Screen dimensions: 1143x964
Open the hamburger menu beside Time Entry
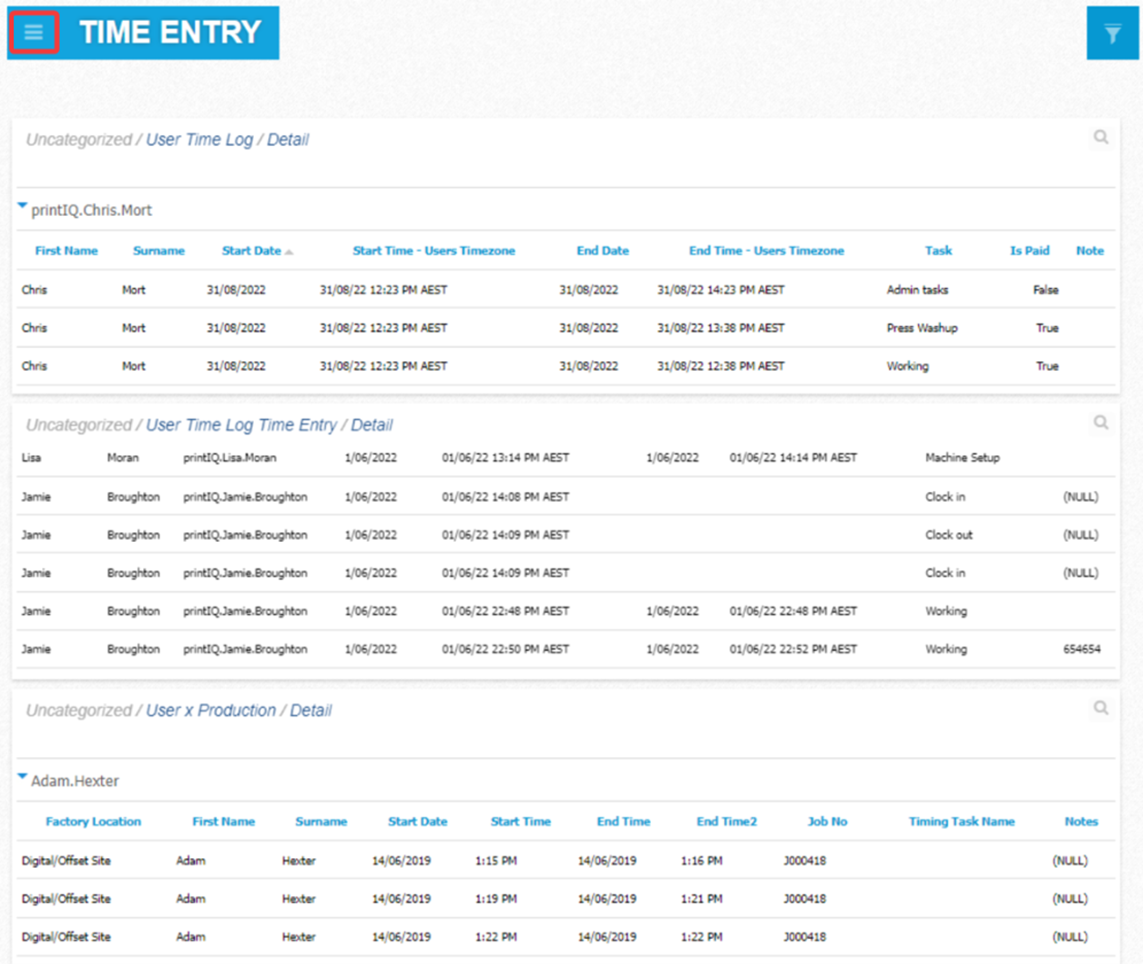34,33
